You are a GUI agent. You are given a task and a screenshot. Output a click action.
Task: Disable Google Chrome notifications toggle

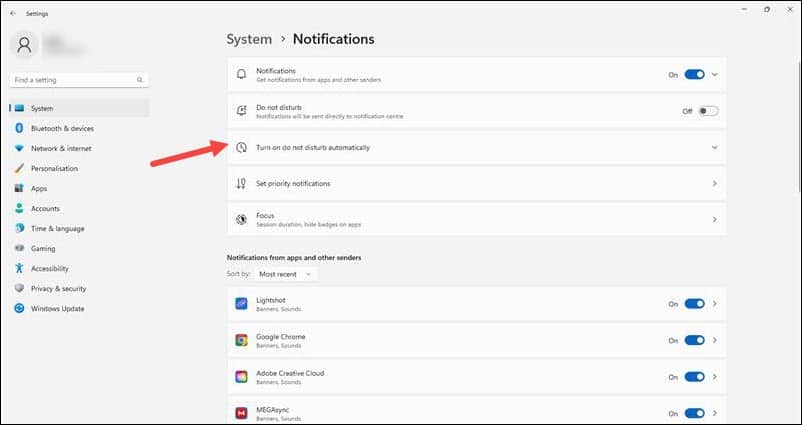tap(695, 340)
